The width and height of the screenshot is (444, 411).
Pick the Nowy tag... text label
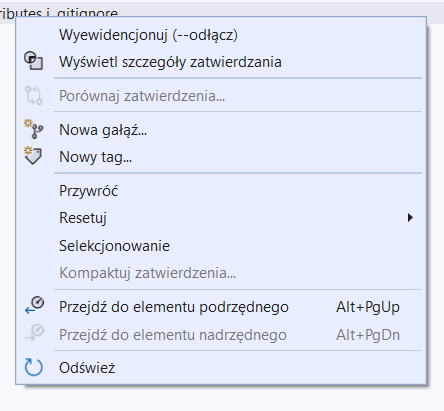point(96,157)
